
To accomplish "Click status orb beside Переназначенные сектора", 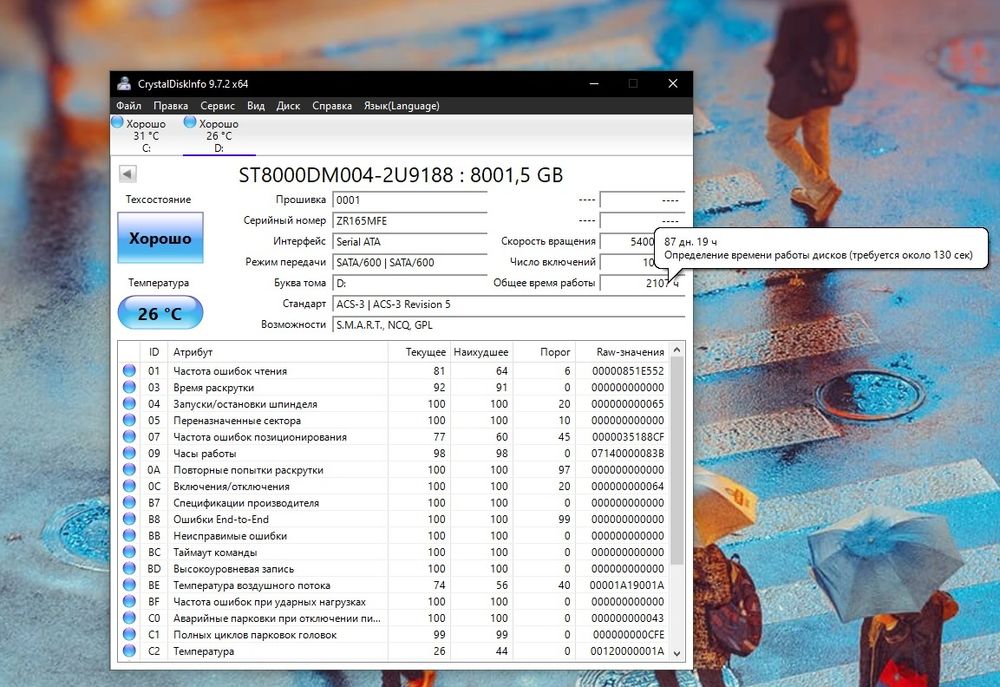I will click(x=129, y=420).
